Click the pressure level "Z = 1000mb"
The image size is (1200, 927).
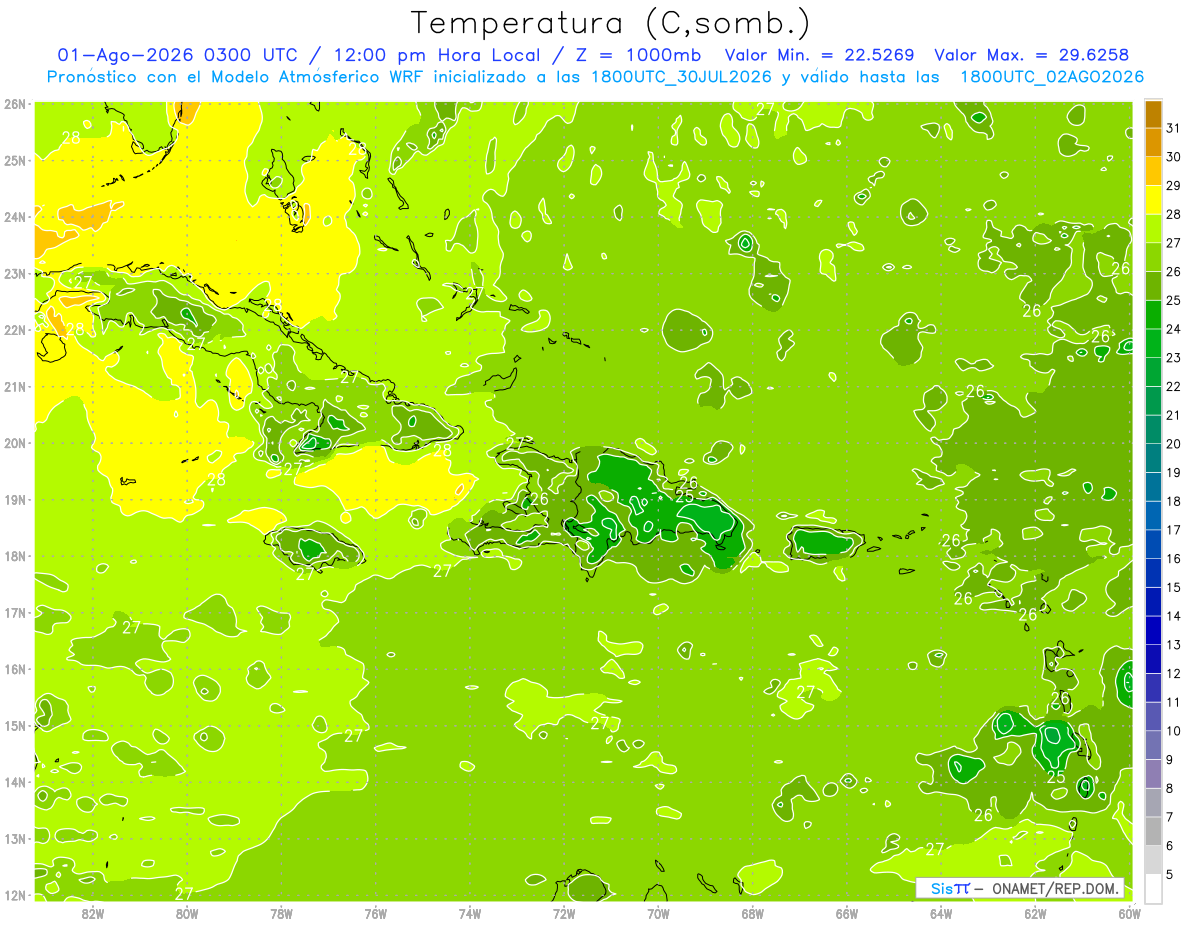click(640, 55)
